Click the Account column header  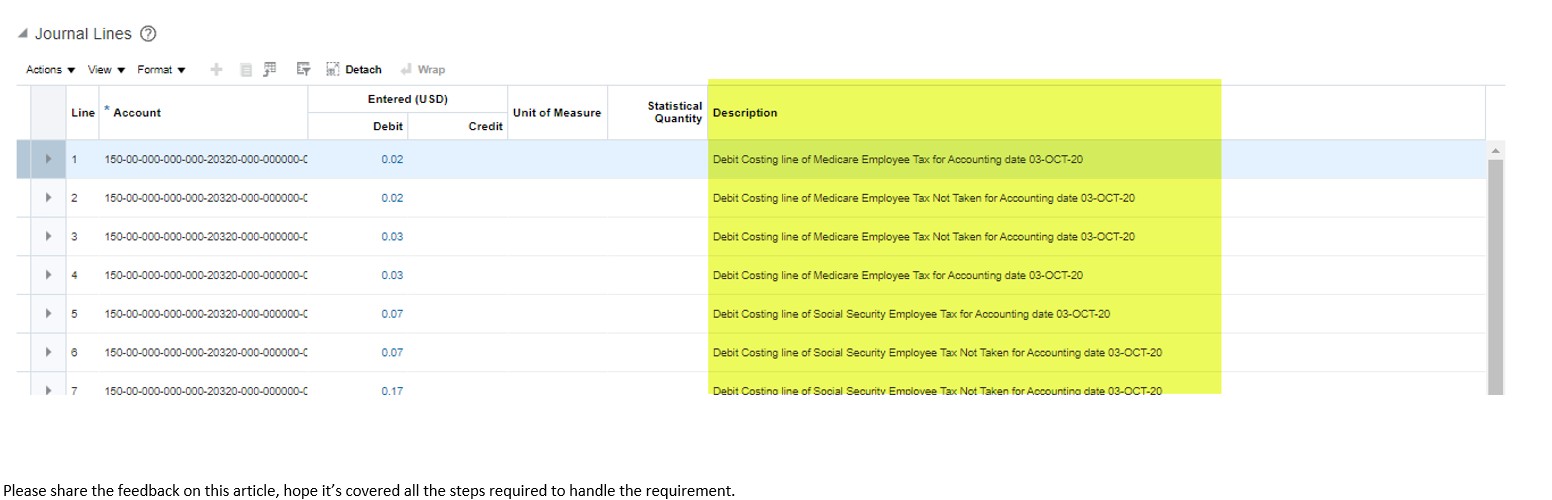point(137,113)
